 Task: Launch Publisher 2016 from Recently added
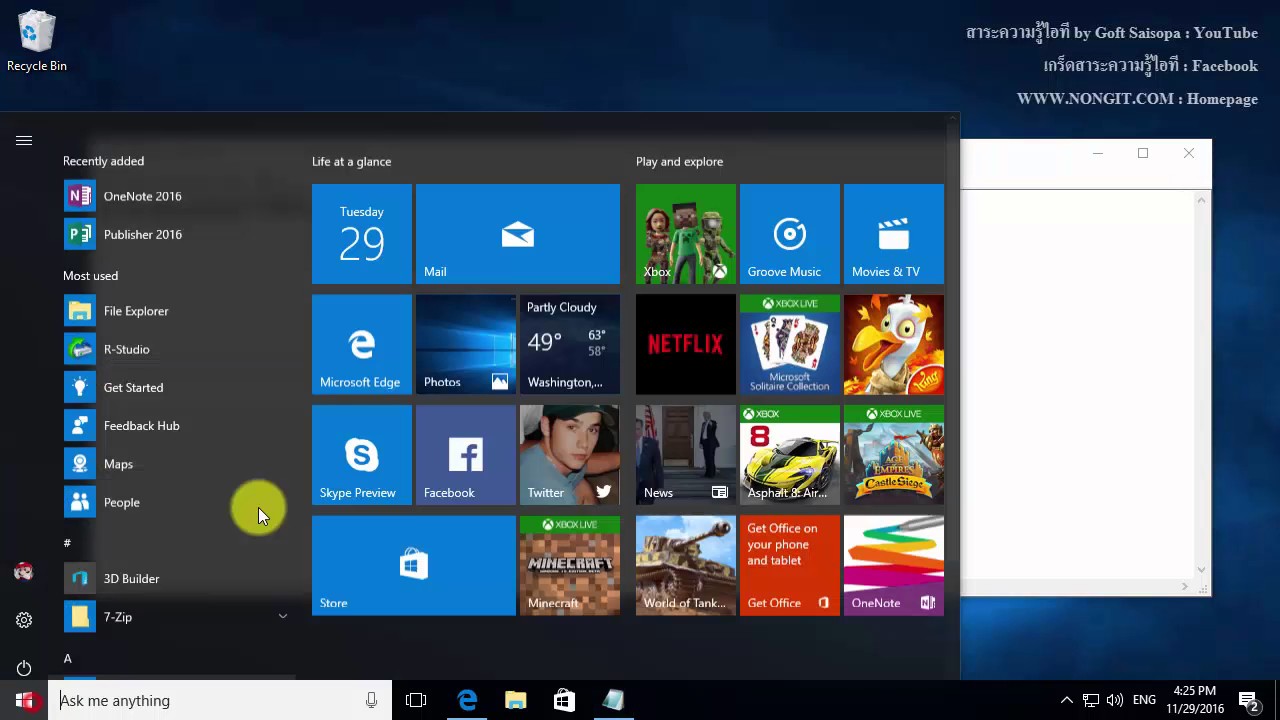pos(179,234)
